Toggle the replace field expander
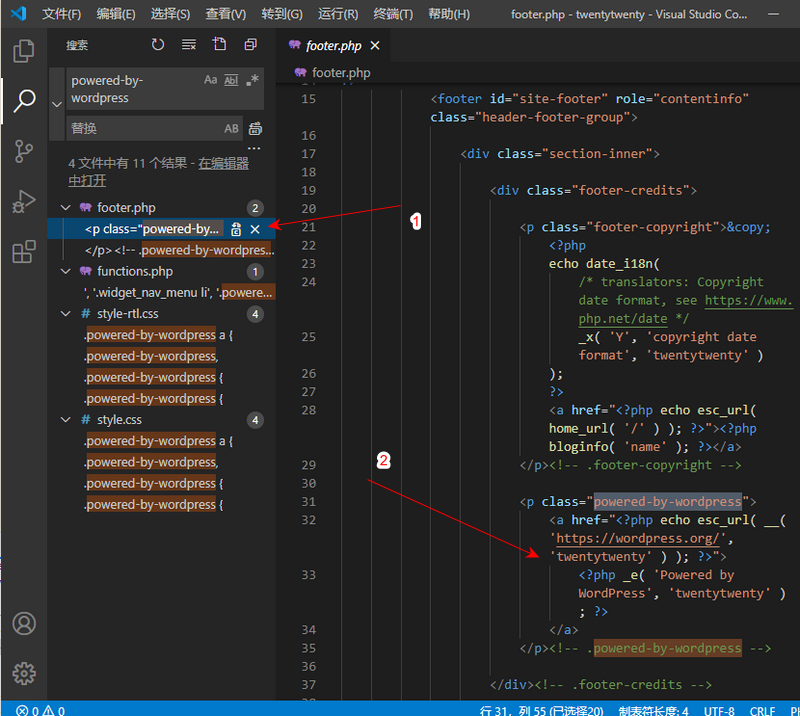Image resolution: width=800 pixels, height=716 pixels. tap(57, 104)
